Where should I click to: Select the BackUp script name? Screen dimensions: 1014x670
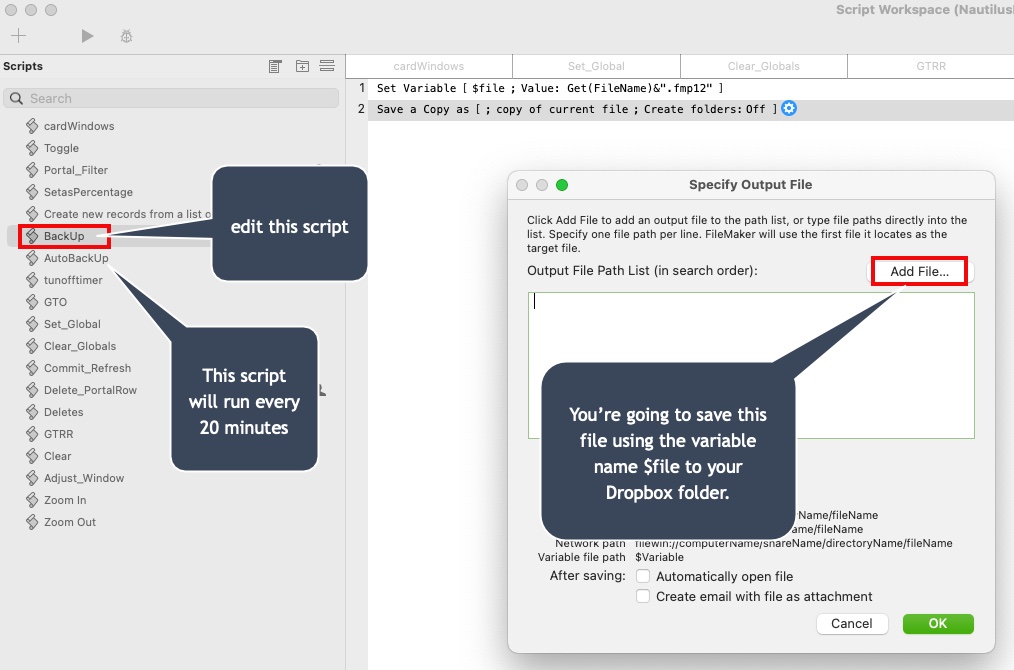point(64,236)
